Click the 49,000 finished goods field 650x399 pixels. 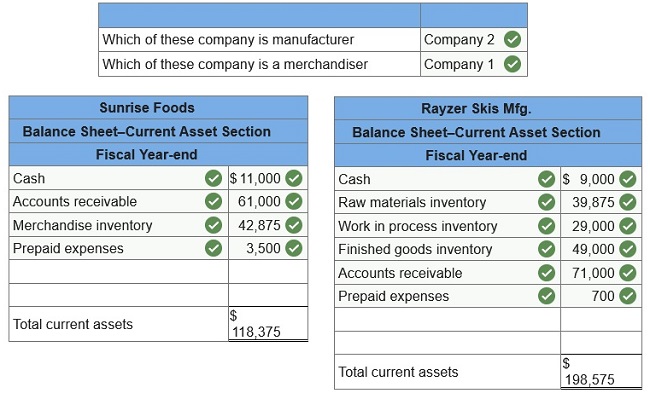[601, 249]
